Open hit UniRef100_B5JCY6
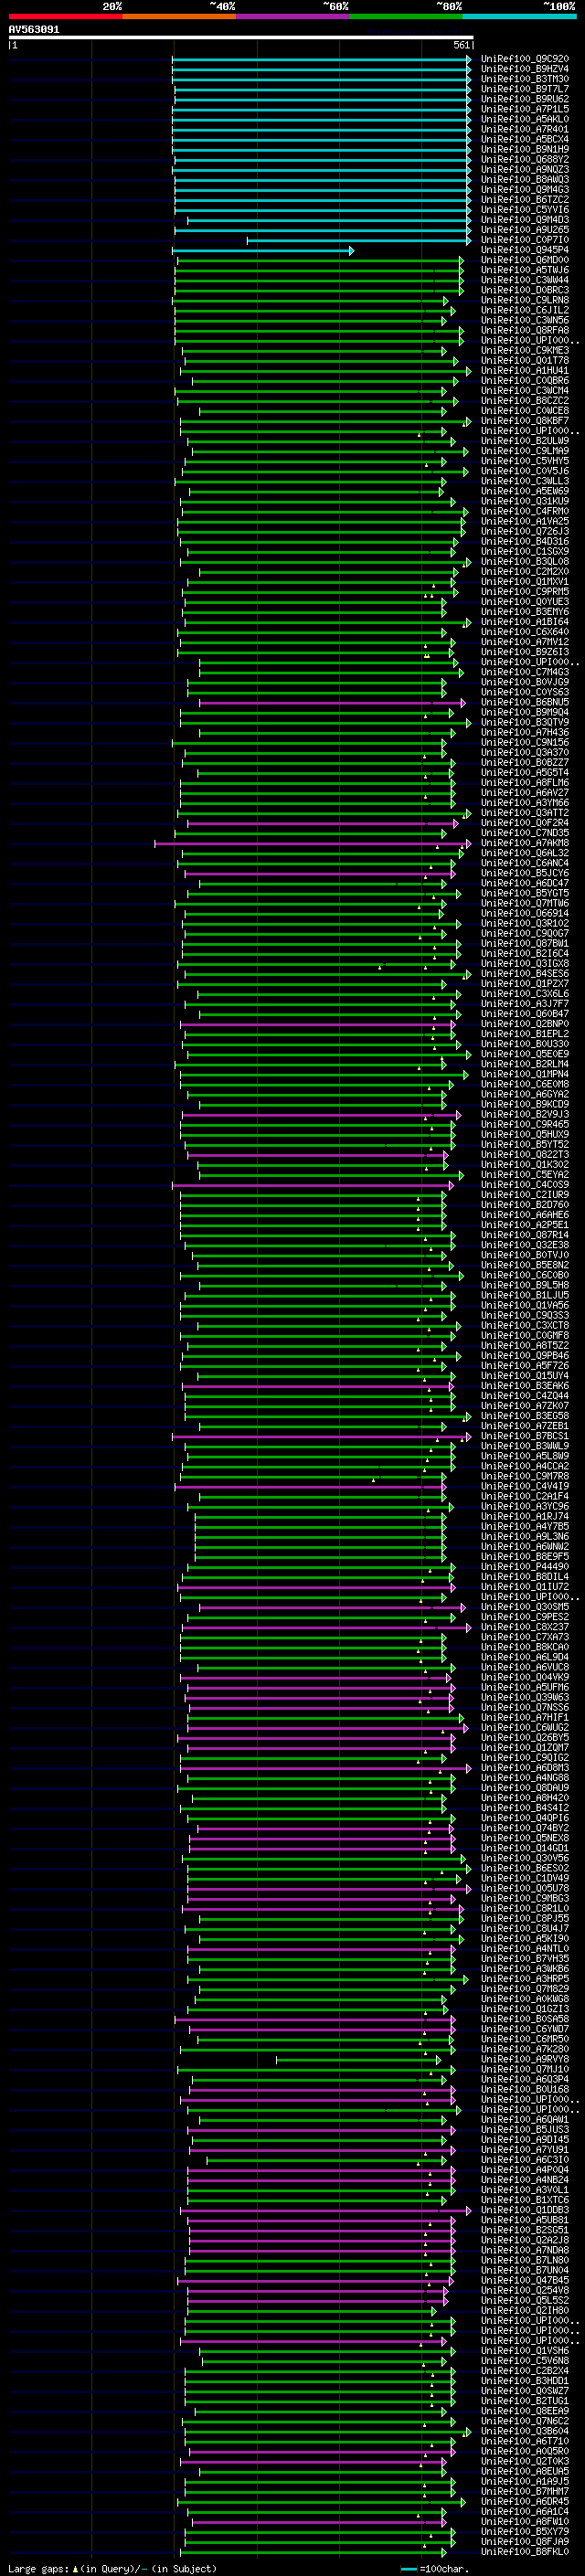Image resolution: width=585 pixels, height=2576 pixels. click(525, 873)
